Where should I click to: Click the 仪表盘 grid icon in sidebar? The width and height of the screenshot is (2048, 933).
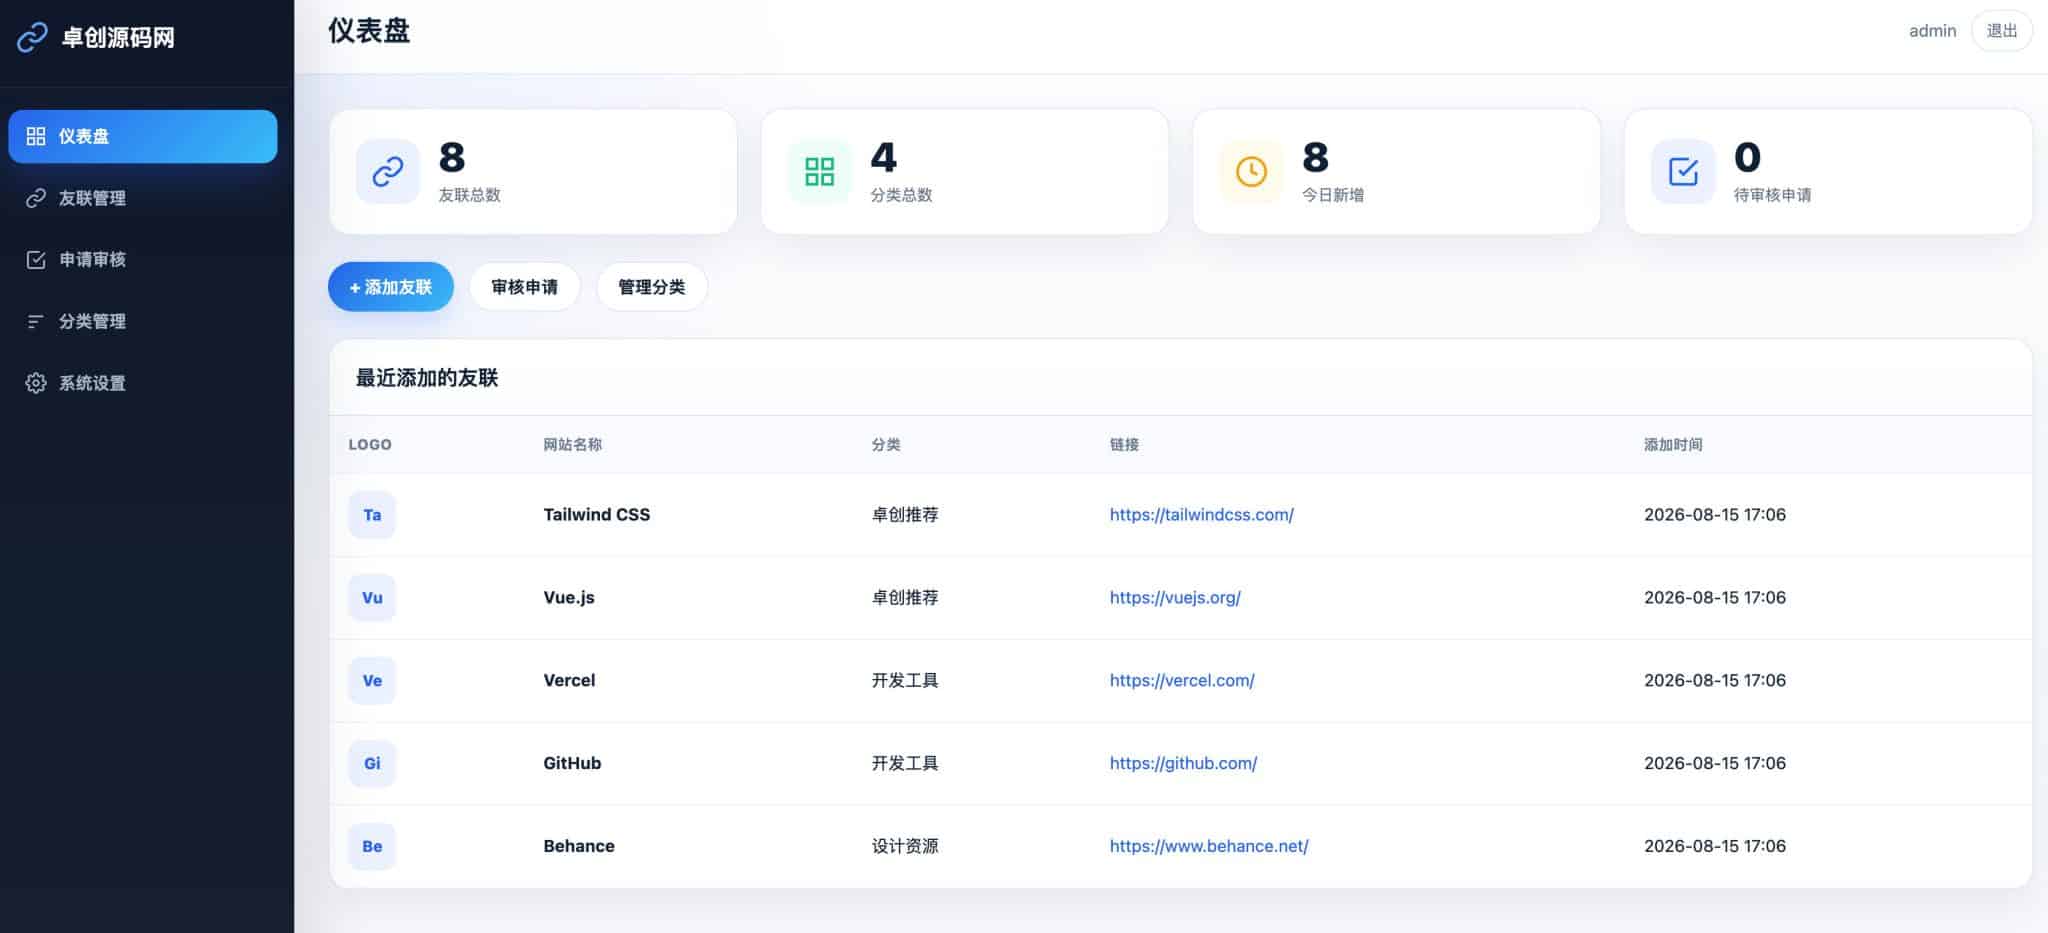click(36, 136)
